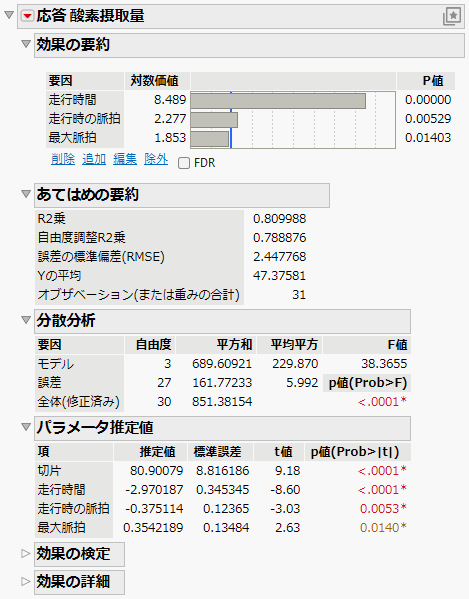
Task: Expand the 効果の検定 section
Action: [x=26, y=553]
